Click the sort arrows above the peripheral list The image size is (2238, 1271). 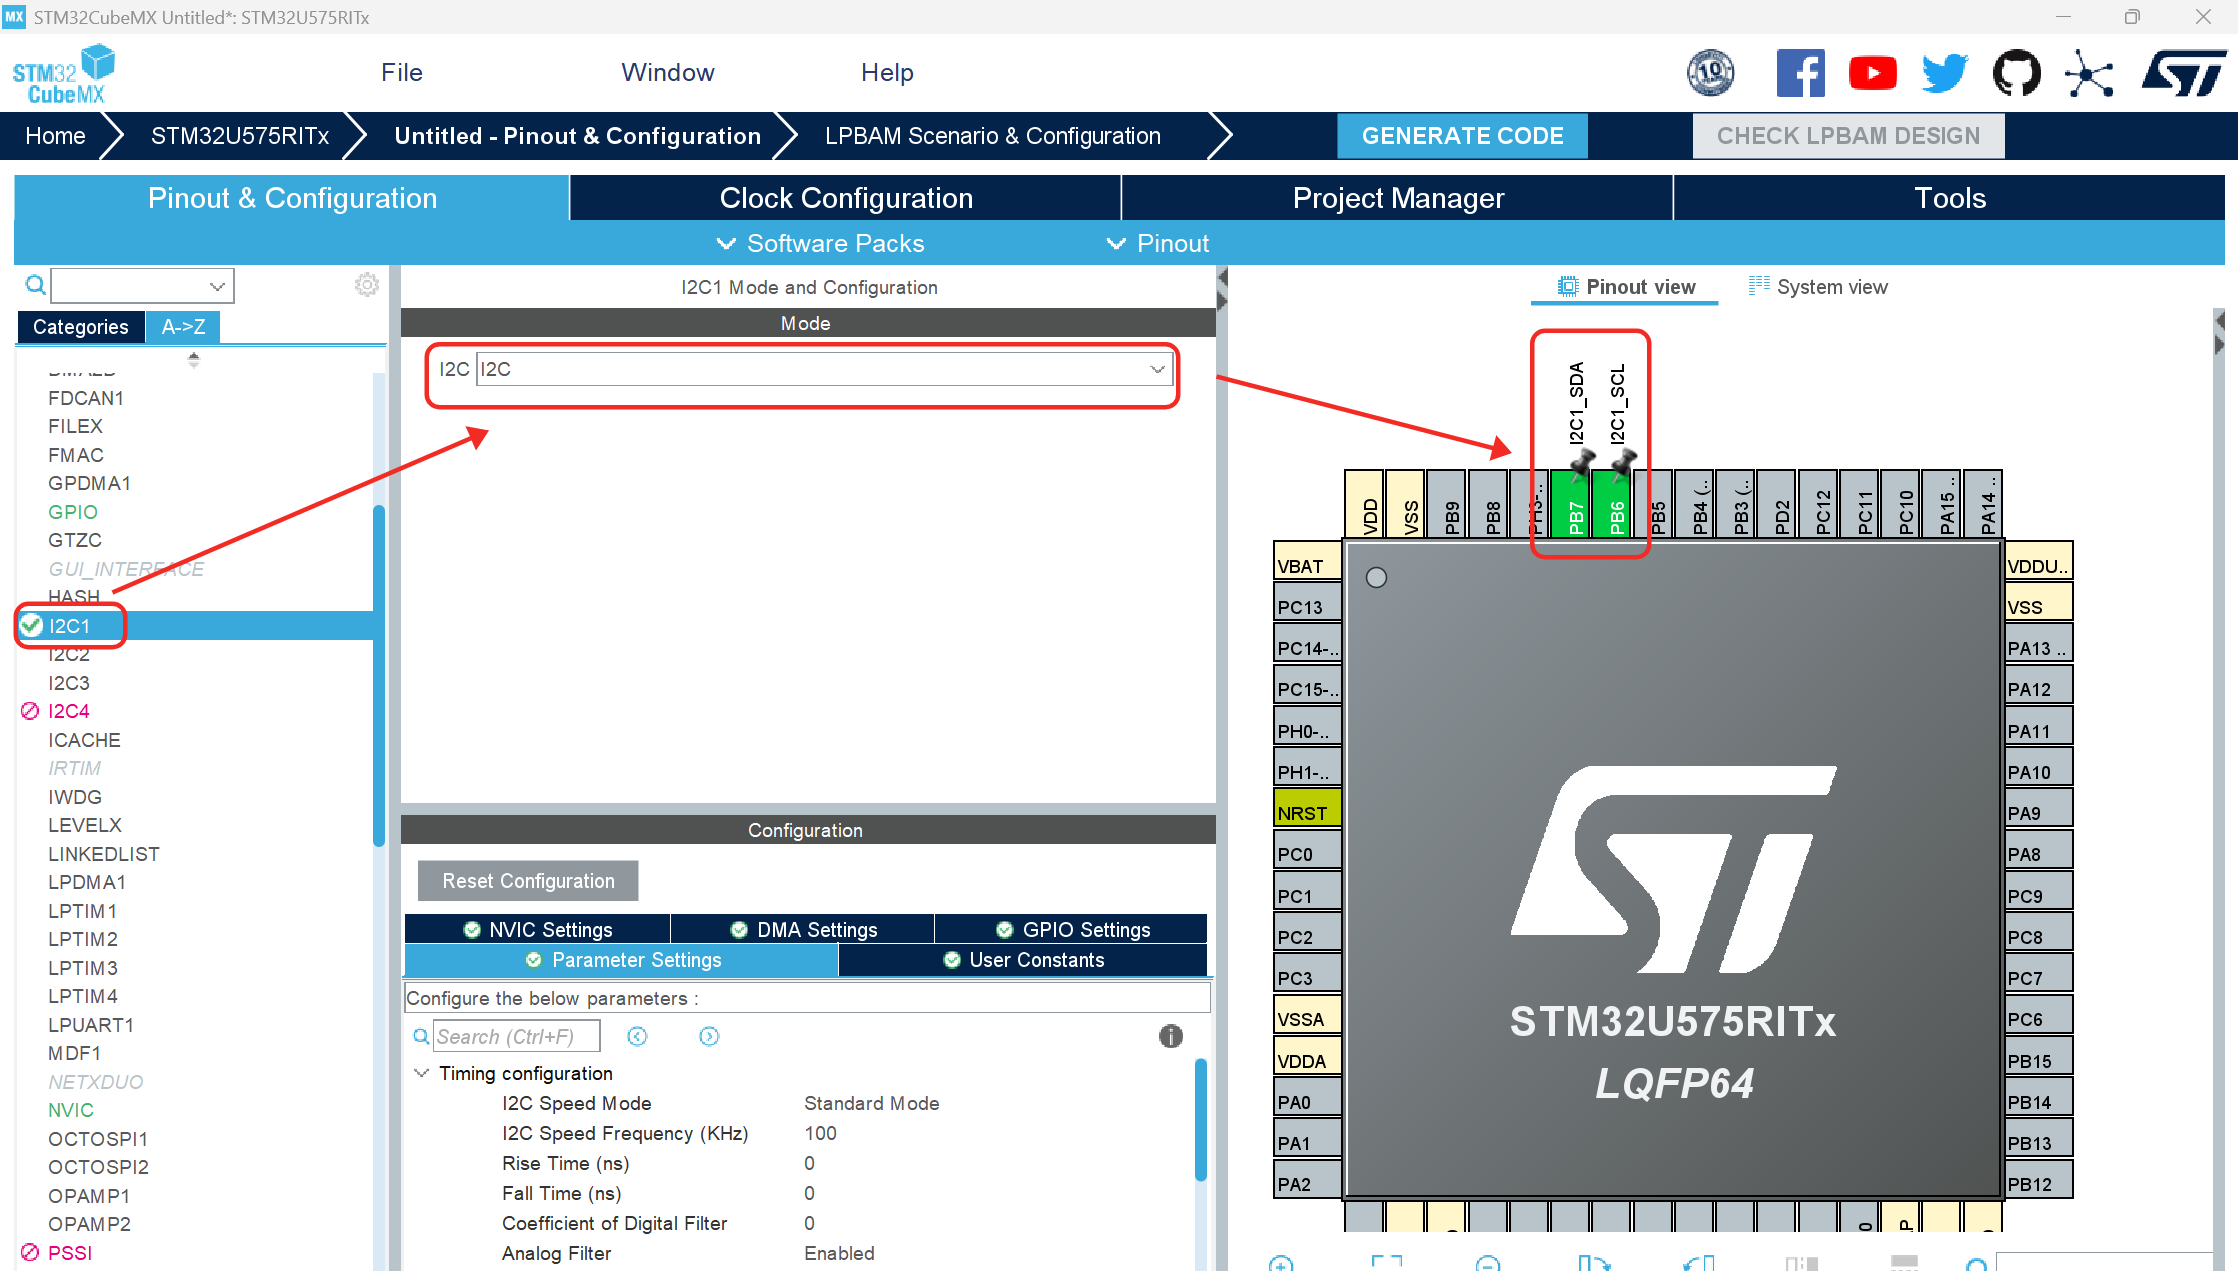coord(194,360)
